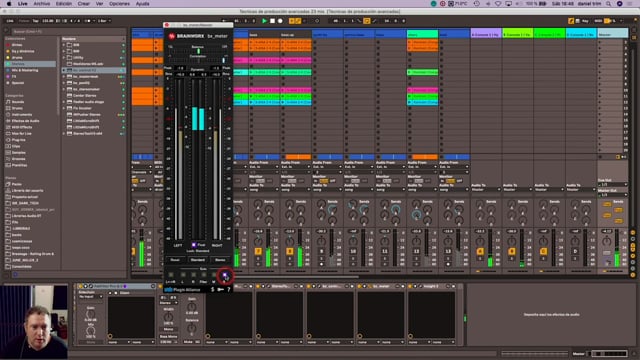
Task: Select Center Stereo preset in browser
Action: pos(86,96)
